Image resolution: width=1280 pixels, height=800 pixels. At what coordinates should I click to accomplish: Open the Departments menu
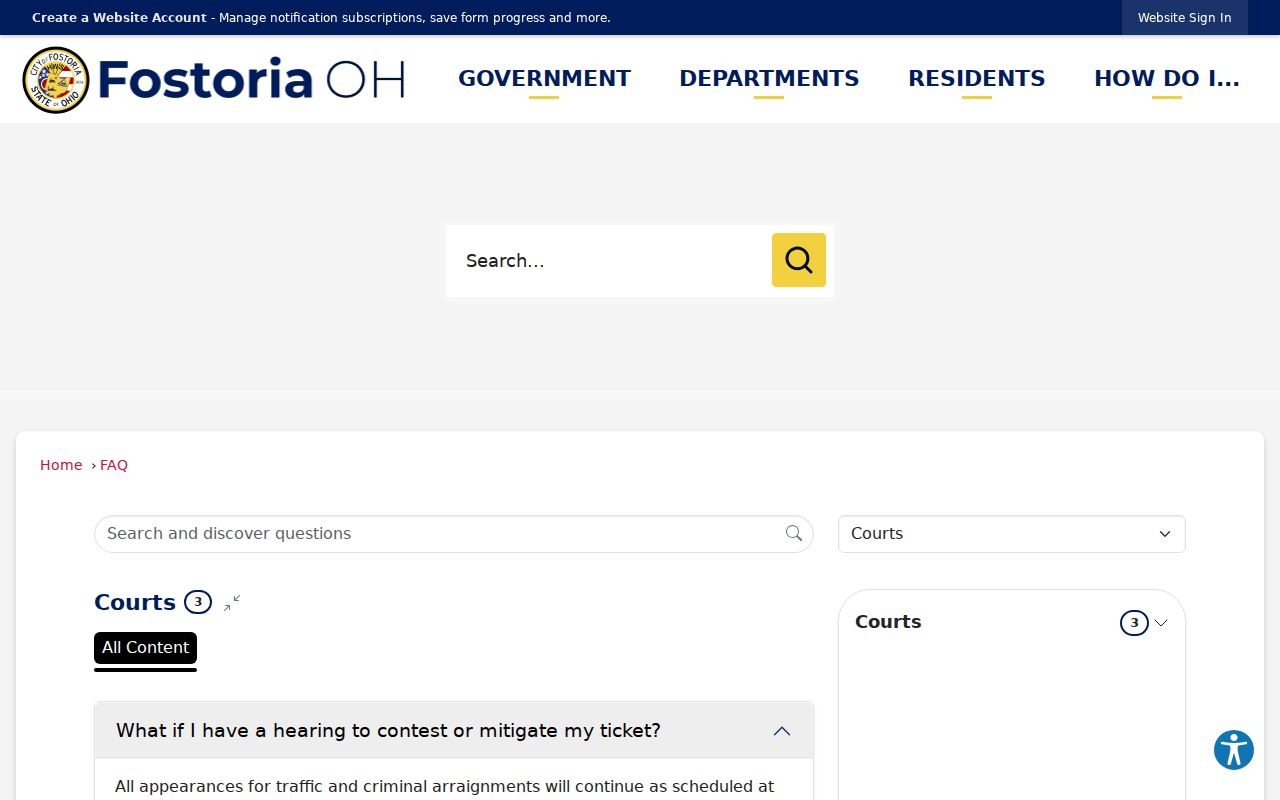[x=769, y=79]
